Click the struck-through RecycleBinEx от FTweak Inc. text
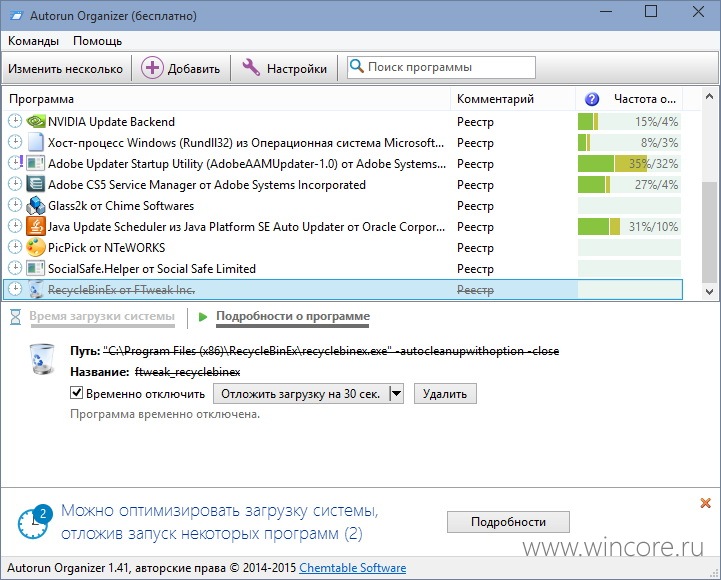The width and height of the screenshot is (721, 580). (121, 290)
